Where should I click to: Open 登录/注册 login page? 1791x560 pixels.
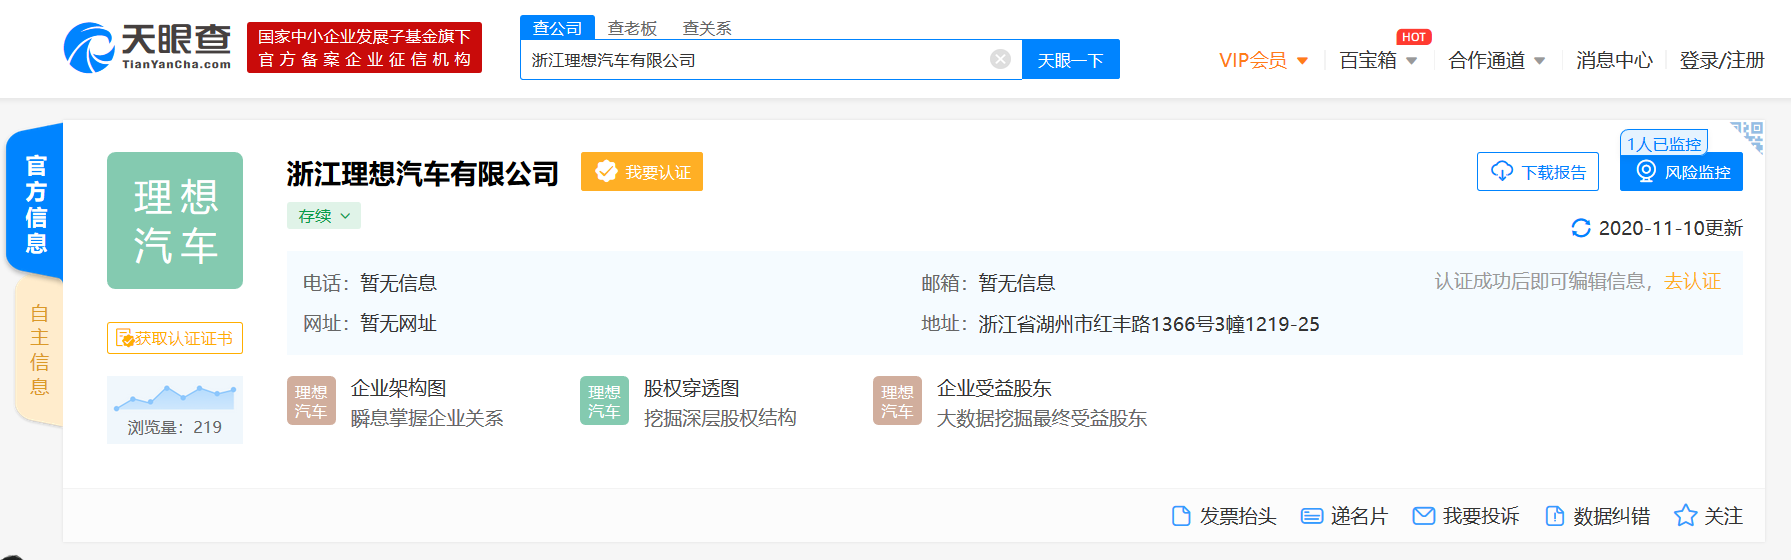(1722, 60)
